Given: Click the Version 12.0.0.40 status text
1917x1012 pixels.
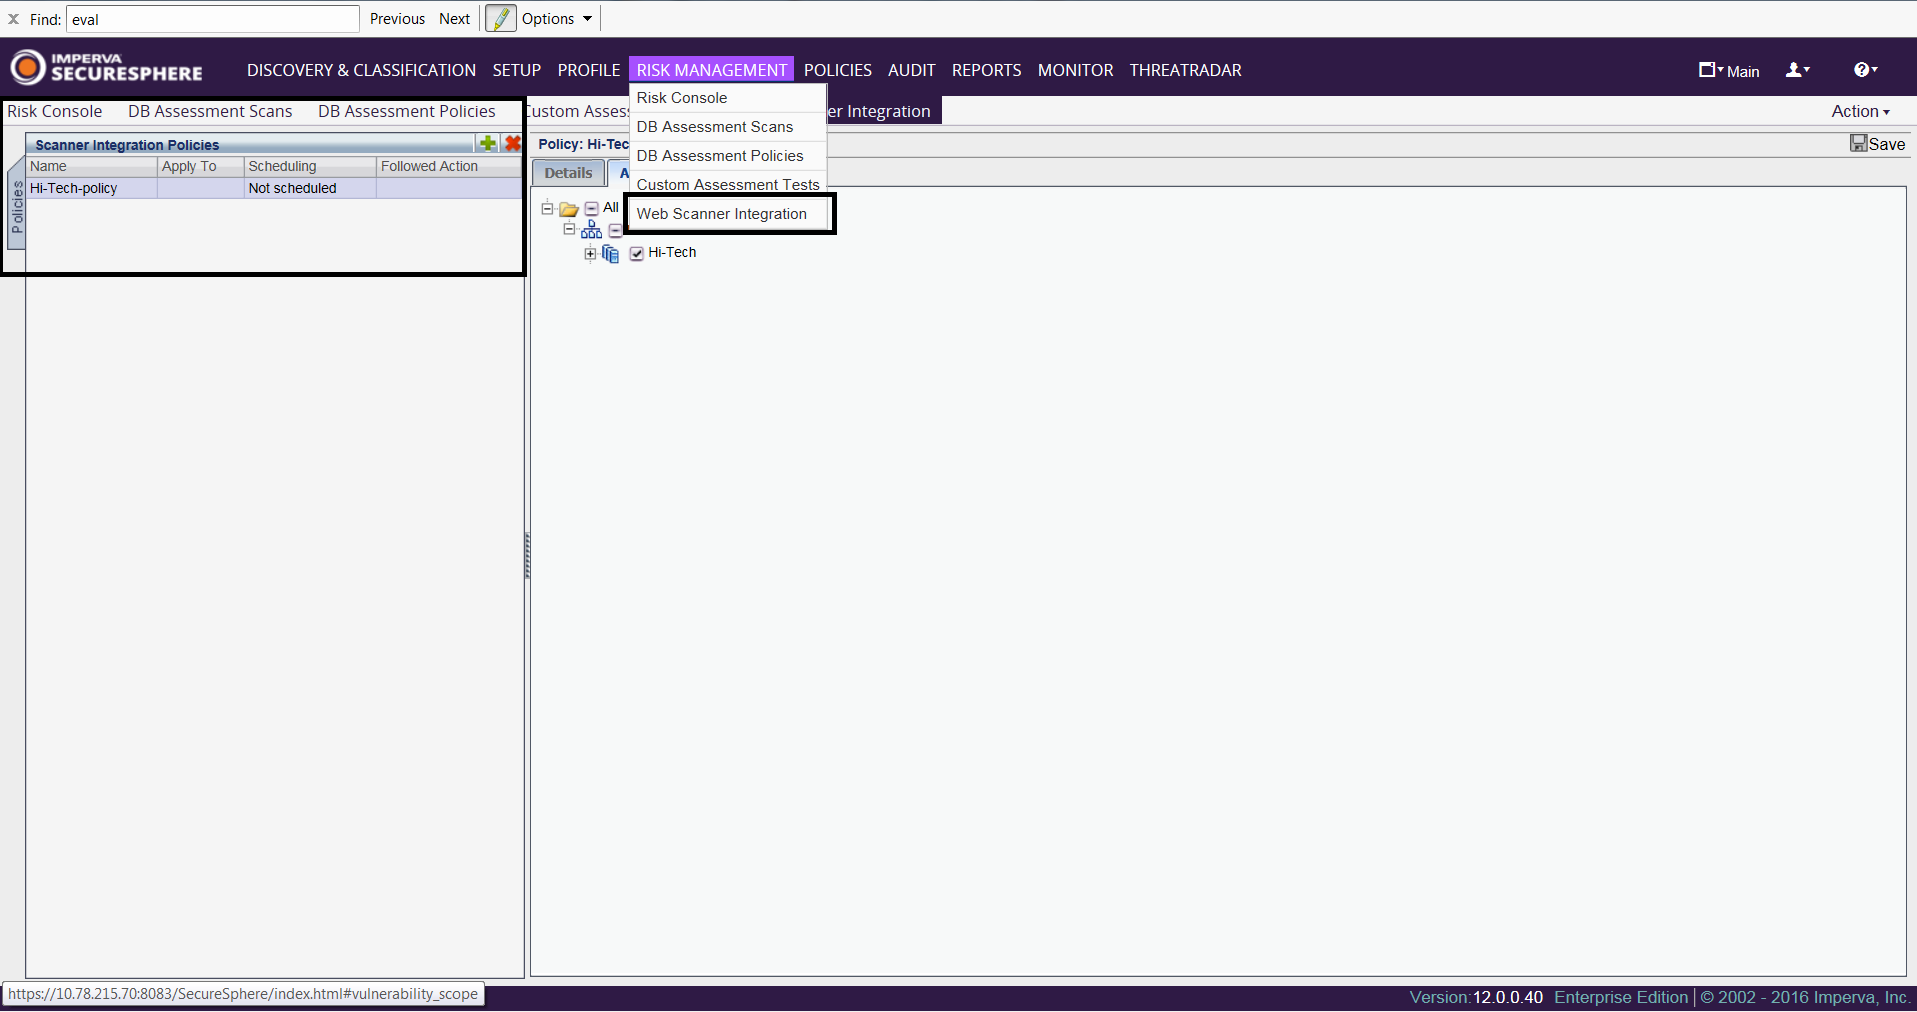Looking at the screenshot, I should point(1476,997).
